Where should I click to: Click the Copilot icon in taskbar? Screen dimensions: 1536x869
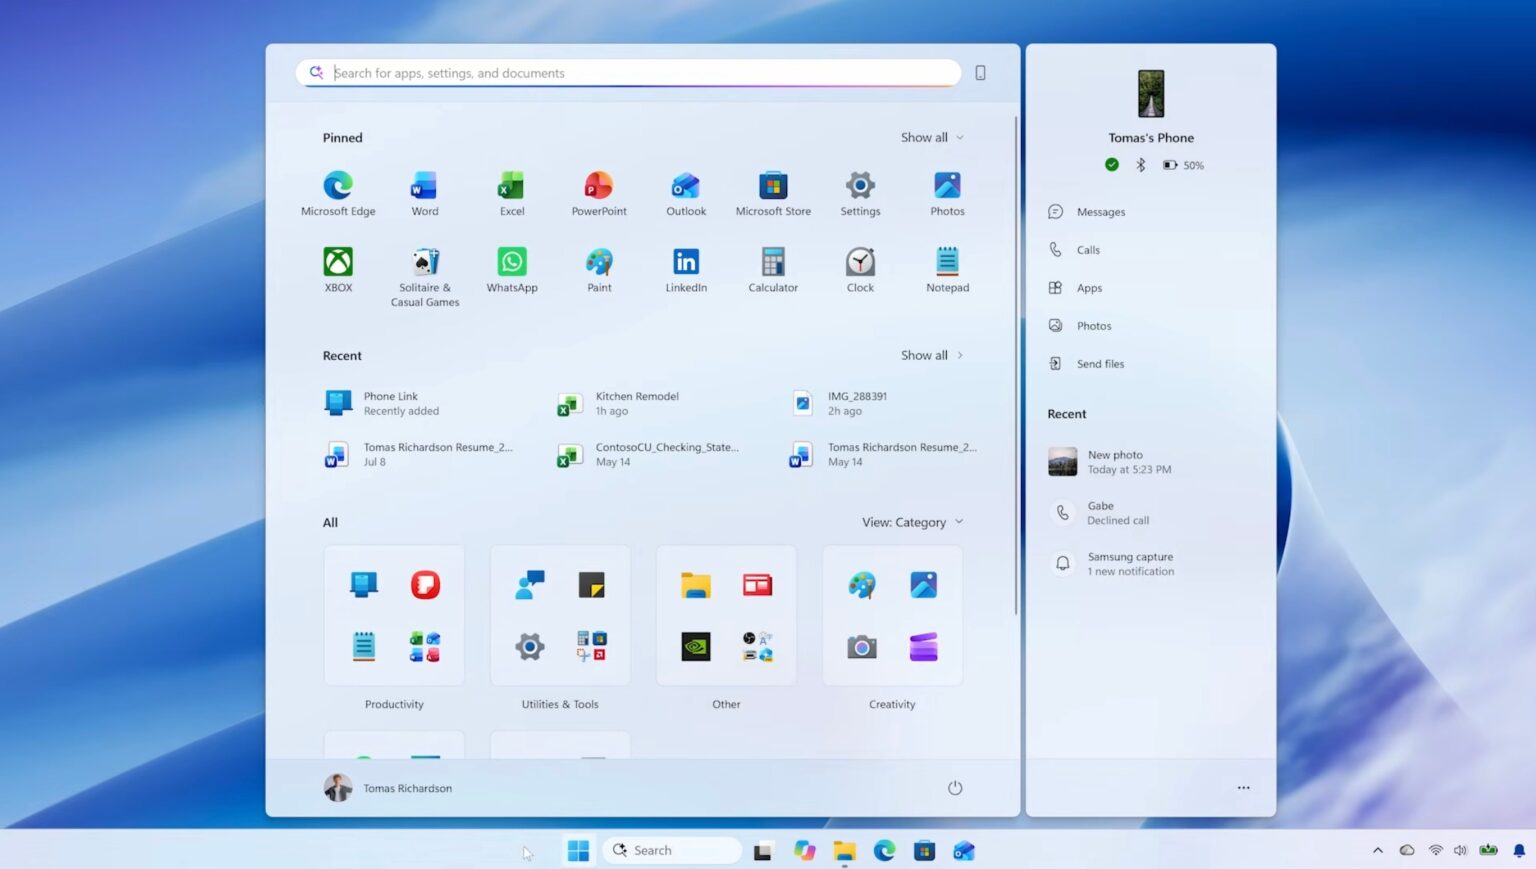[x=805, y=851]
